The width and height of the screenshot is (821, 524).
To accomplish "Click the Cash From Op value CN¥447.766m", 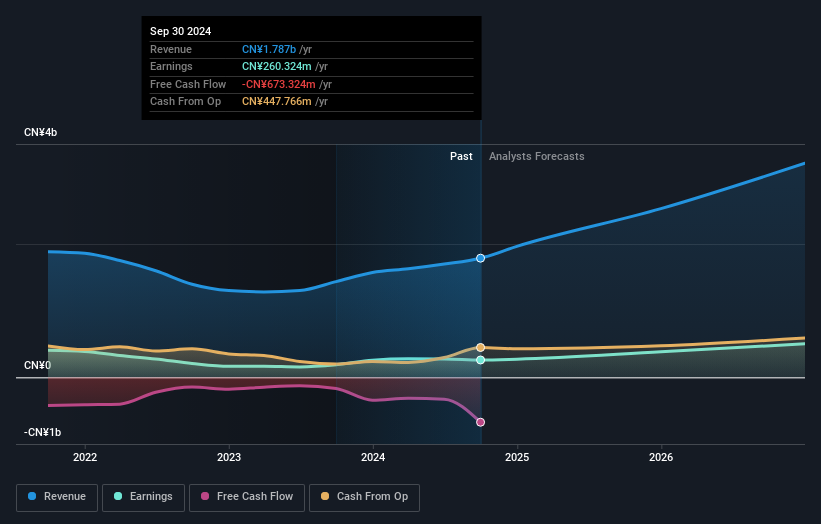I will 276,102.
